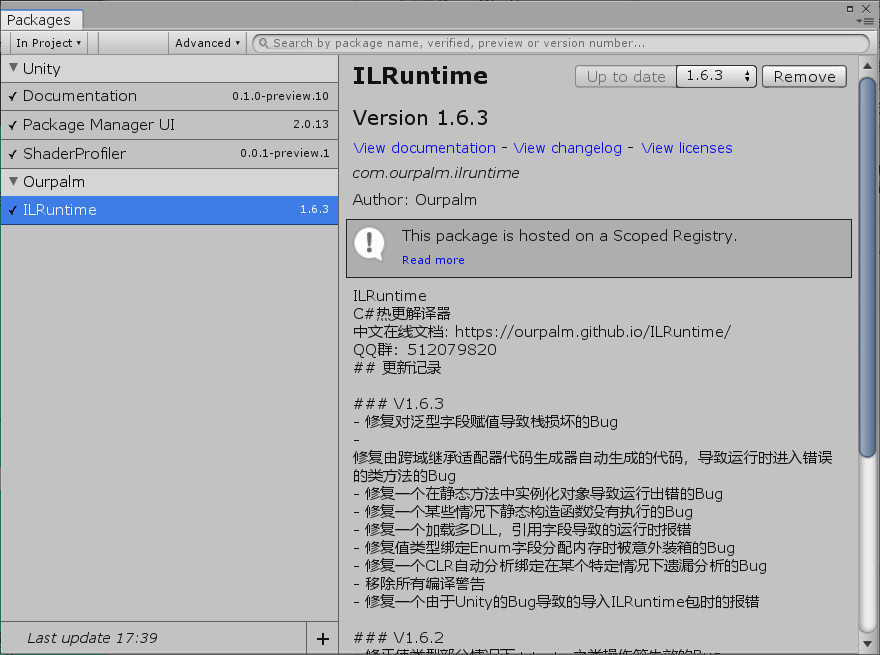
Task: Select the ShaderProfiler package row
Action: click(x=169, y=153)
